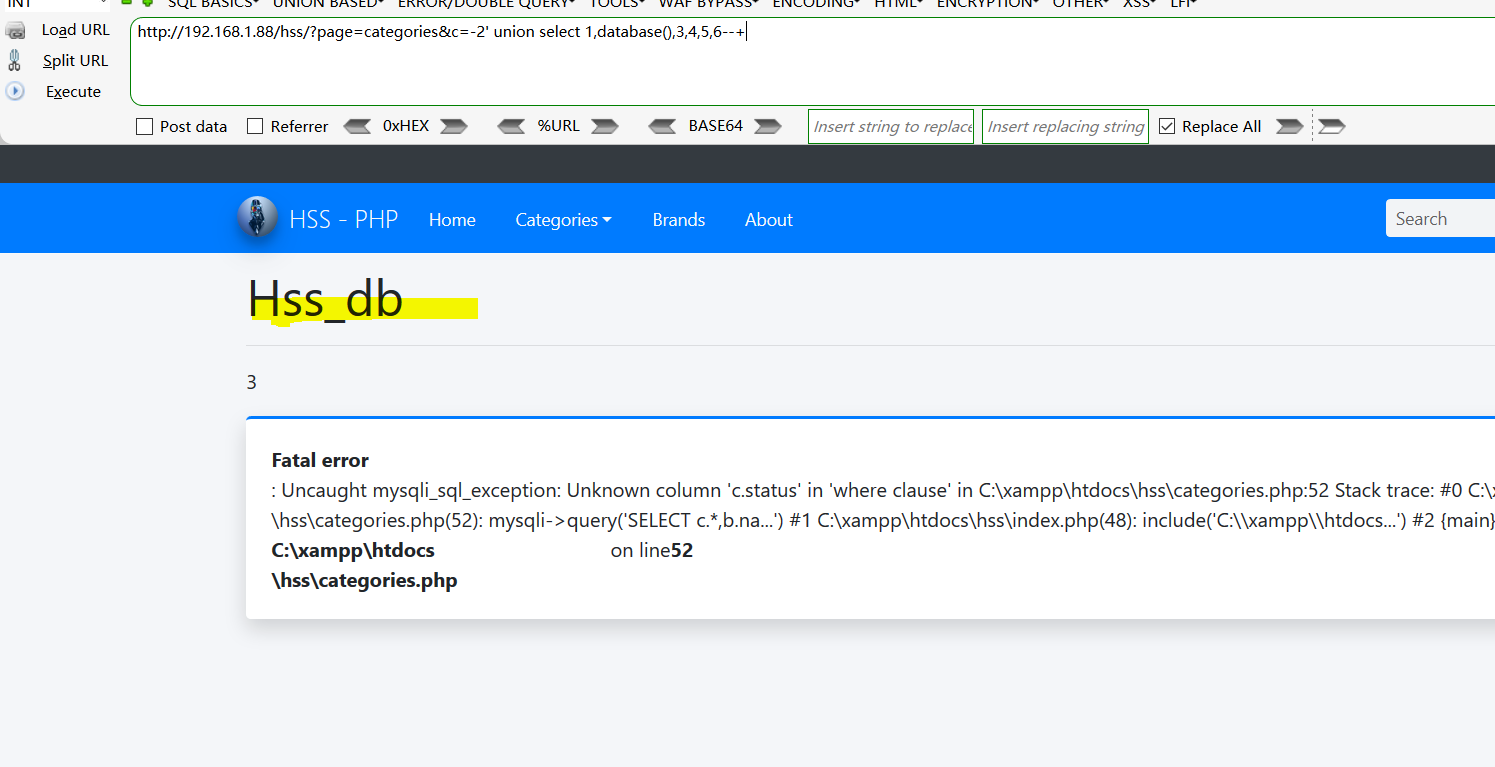Click the left arrow before BASE64
This screenshot has width=1495, height=767.
[x=663, y=126]
